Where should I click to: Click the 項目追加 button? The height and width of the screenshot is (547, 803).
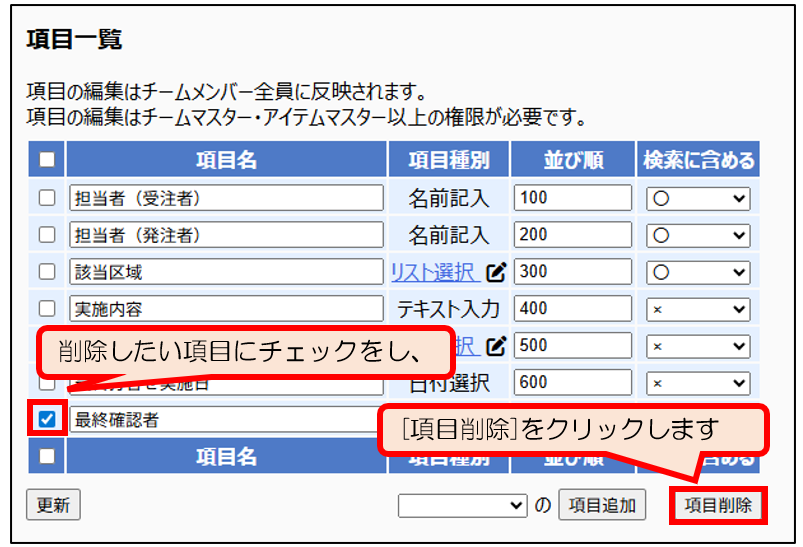click(x=602, y=505)
